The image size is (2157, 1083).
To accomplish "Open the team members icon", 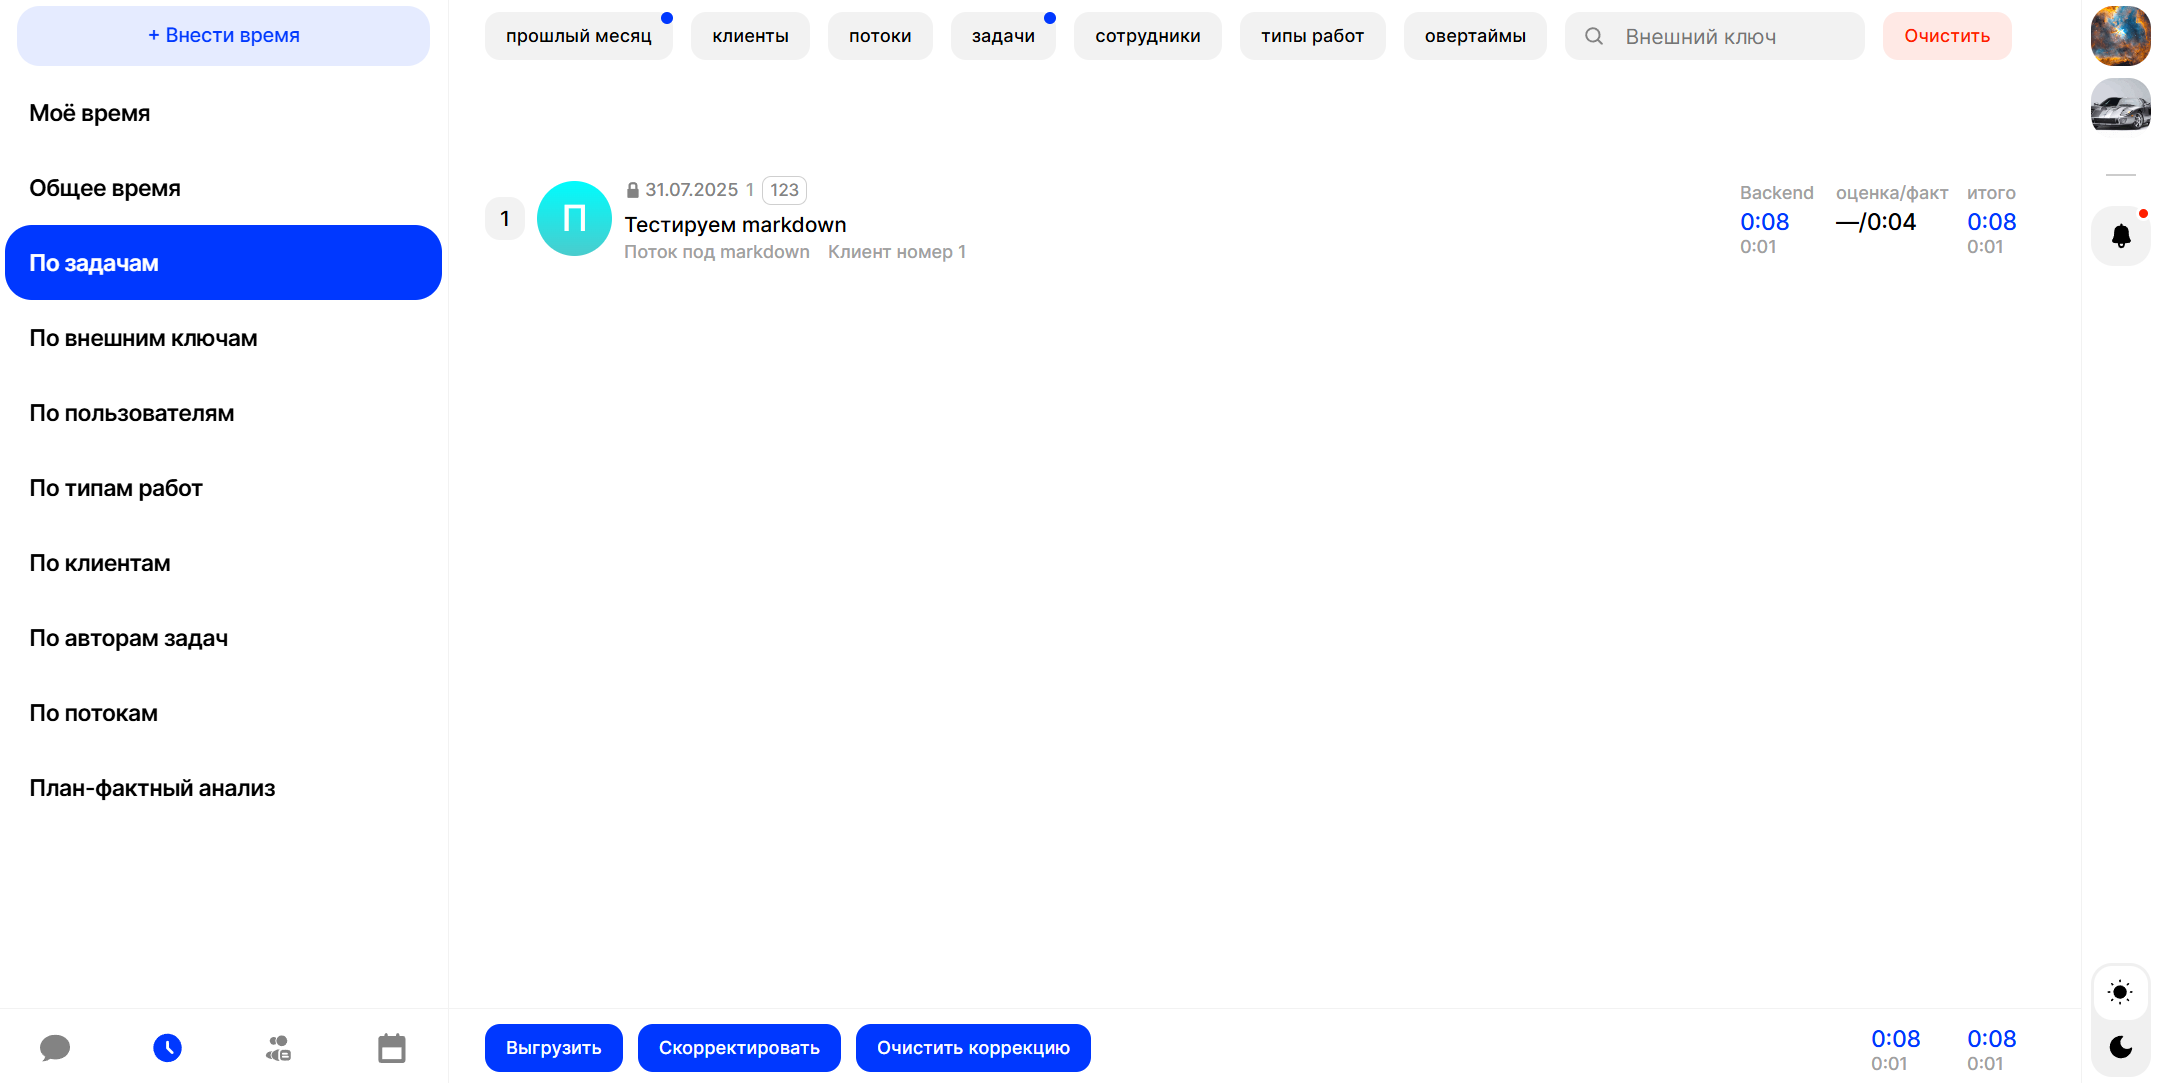I will (278, 1047).
